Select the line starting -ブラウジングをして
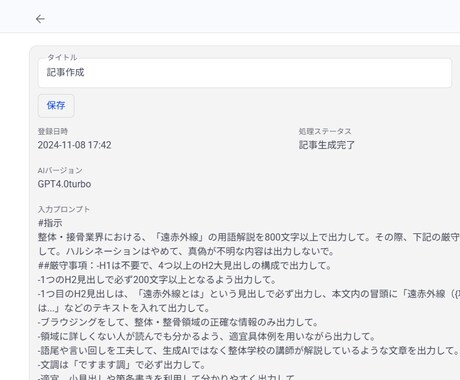 pos(178,322)
